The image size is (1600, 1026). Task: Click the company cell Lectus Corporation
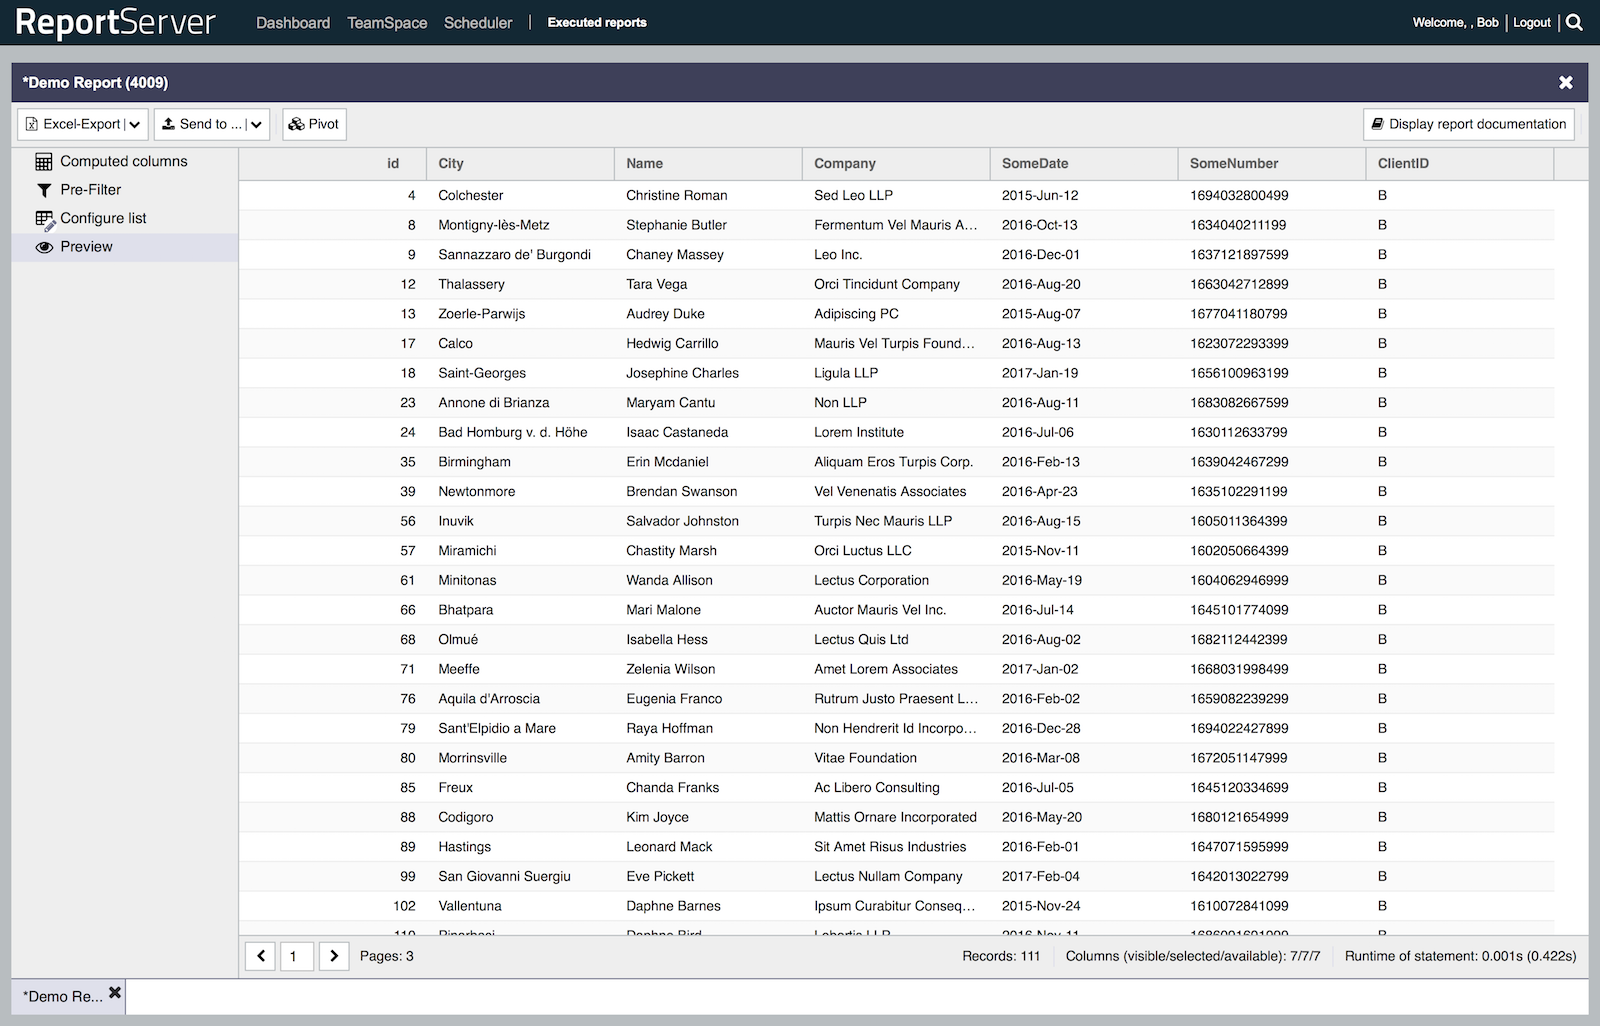[x=871, y=580]
